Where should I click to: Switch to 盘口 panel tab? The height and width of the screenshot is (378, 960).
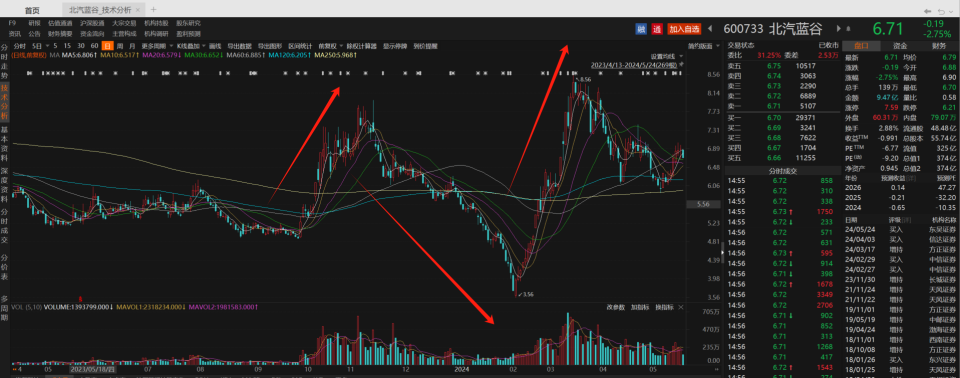pos(862,45)
